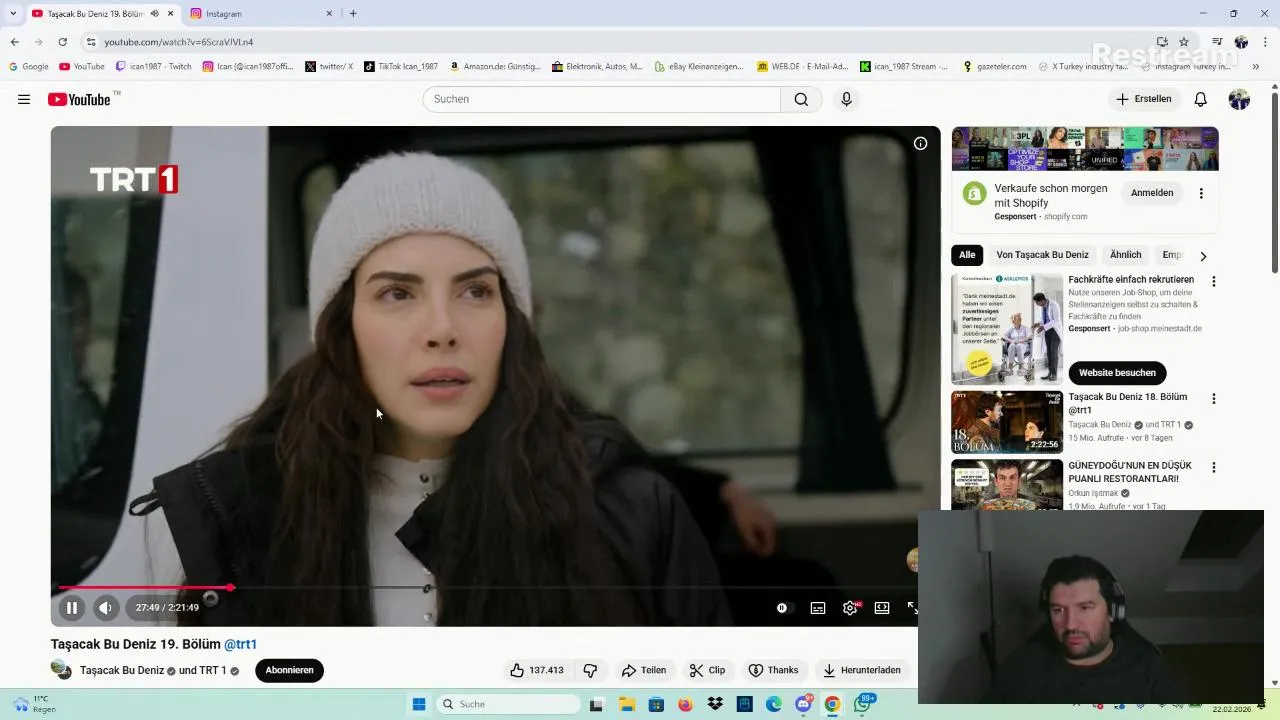Select the Alle filter chip
The image size is (1280, 720).
tap(967, 255)
